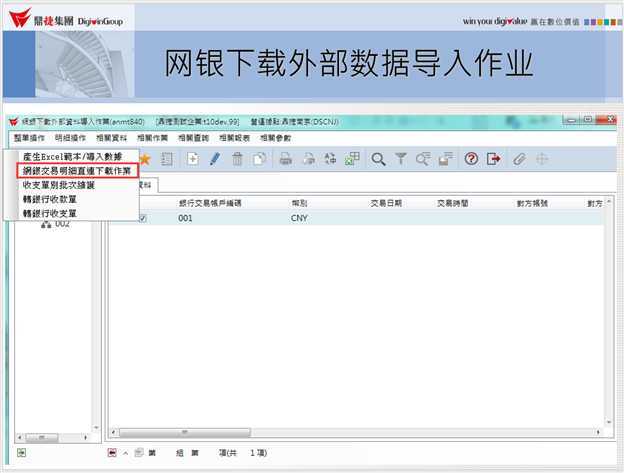This screenshot has height=473, width=624.
Task: Open the 整單操作 menu
Action: 29,138
